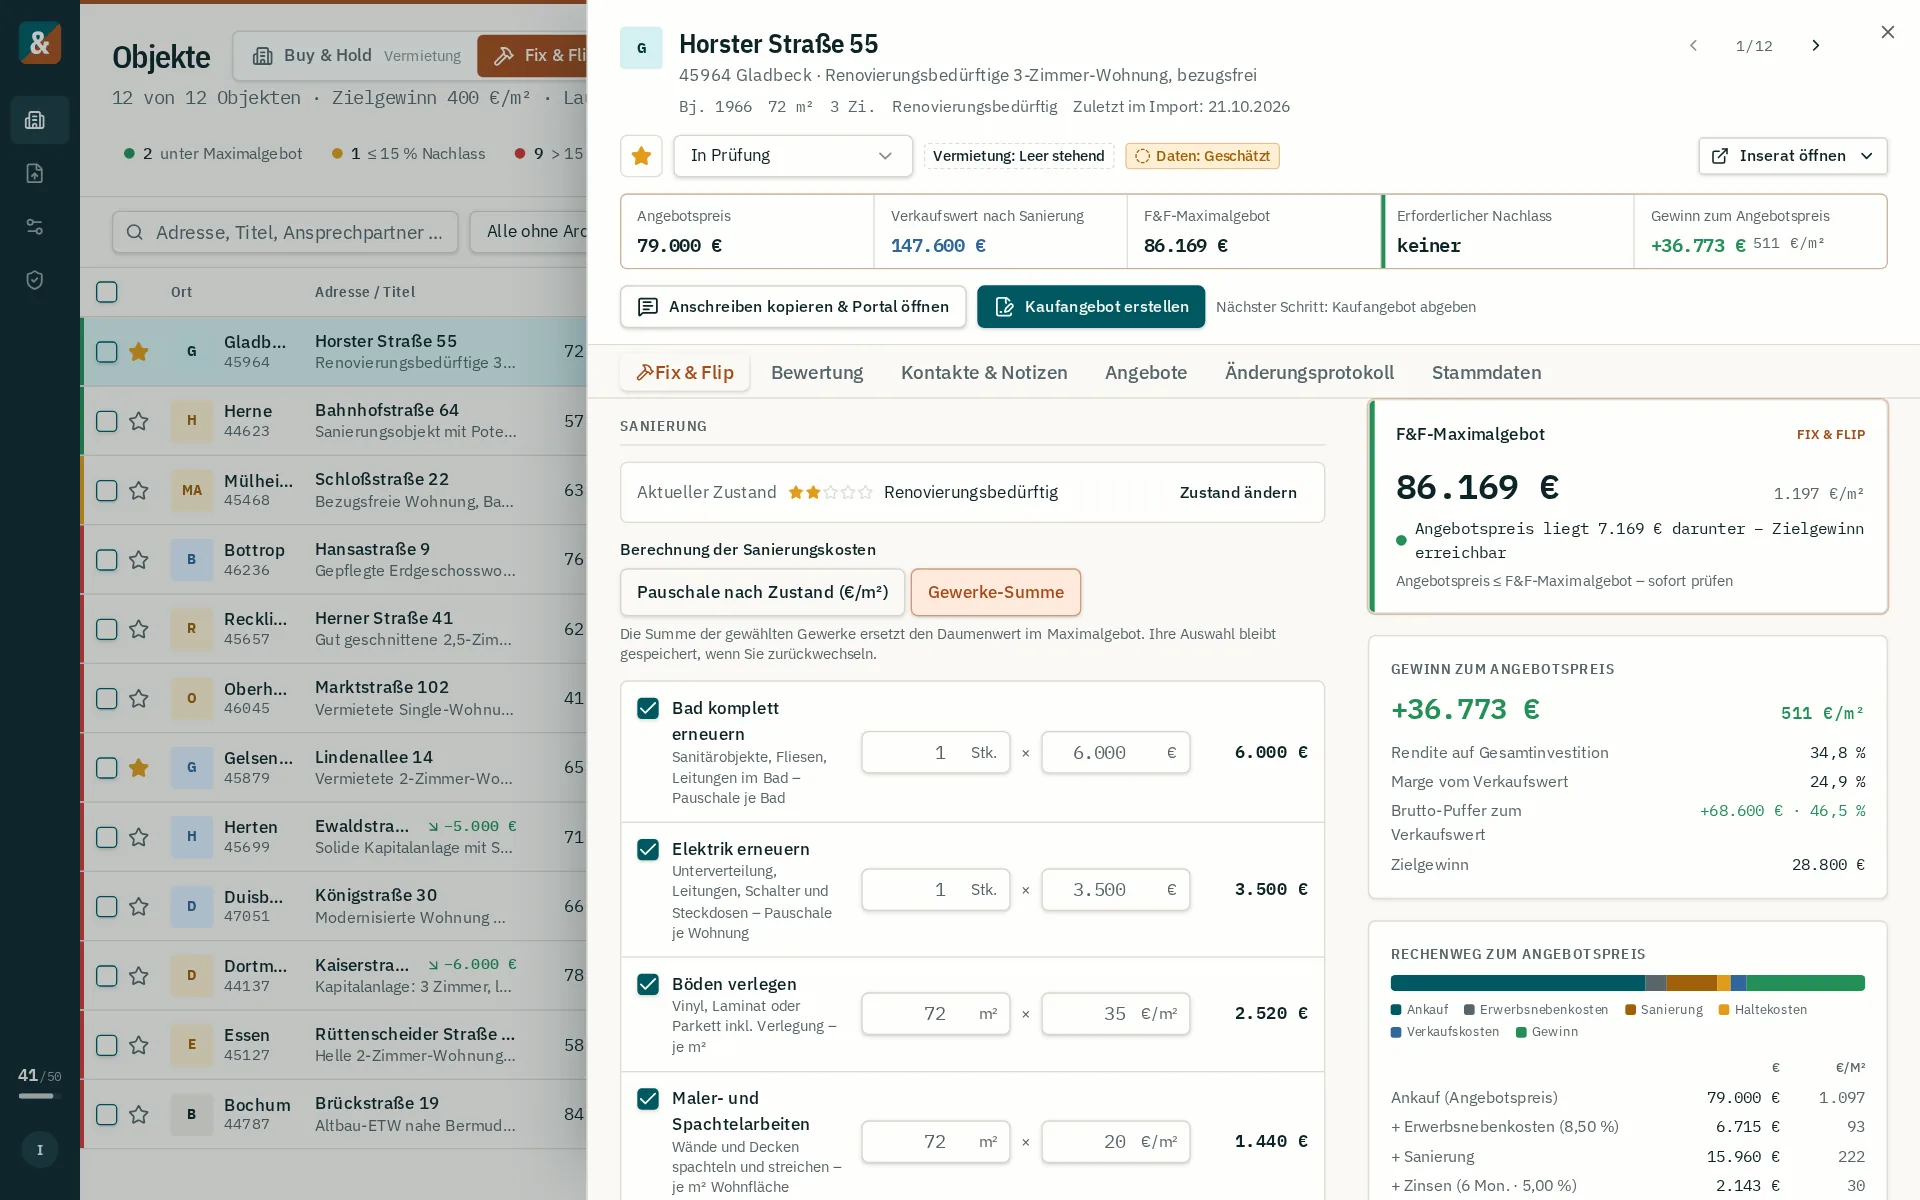Select all objects with header checkbox
Screen dimensions: 1920x1200
tap(107, 292)
